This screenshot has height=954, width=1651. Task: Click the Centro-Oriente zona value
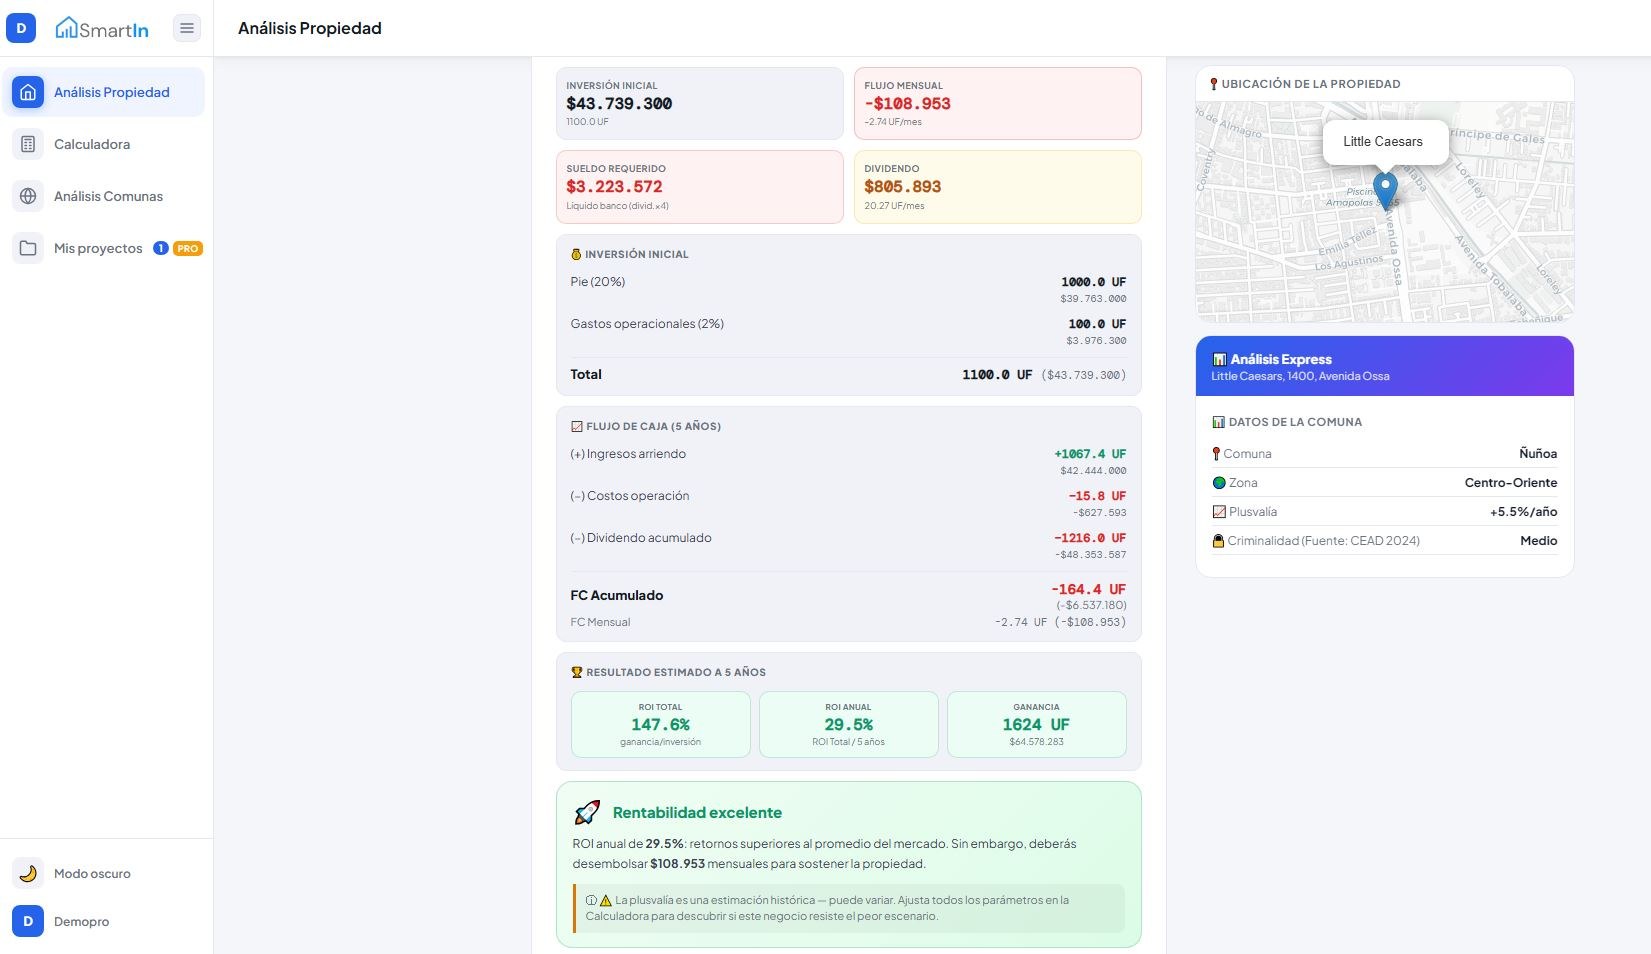[1511, 483]
